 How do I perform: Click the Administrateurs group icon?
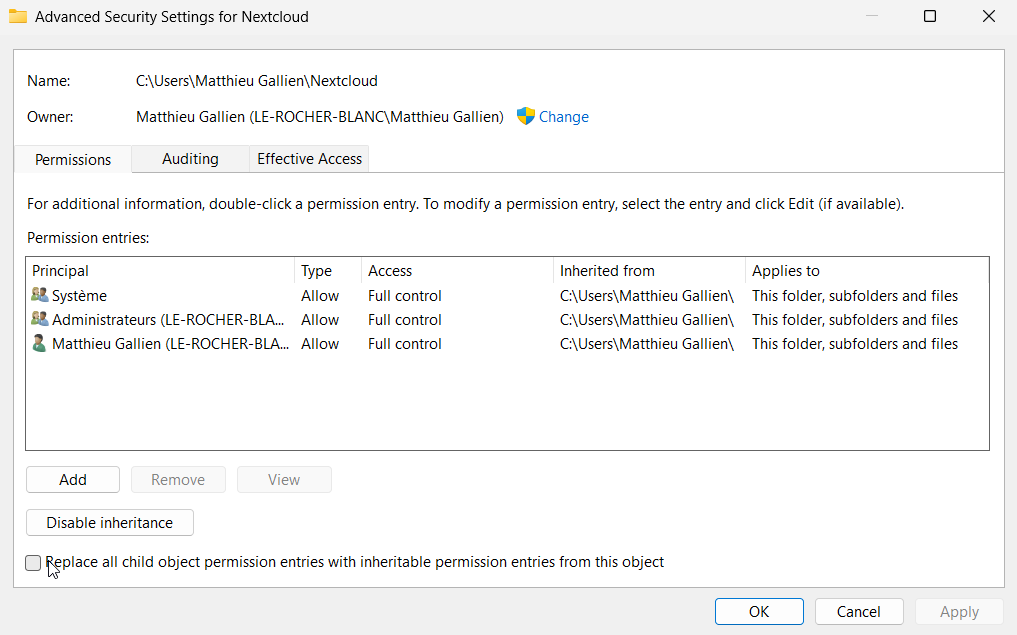(40, 319)
